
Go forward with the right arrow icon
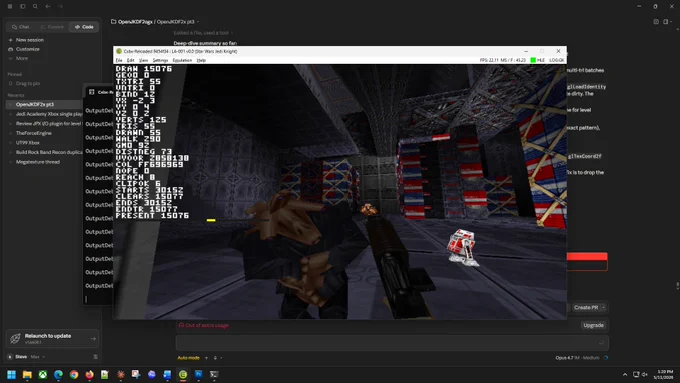[x=61, y=7]
